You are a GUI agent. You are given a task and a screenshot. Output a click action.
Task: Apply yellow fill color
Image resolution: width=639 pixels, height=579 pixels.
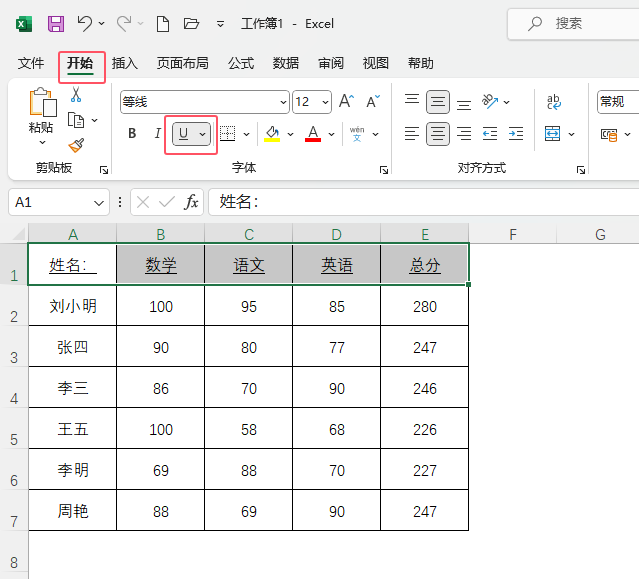272,134
